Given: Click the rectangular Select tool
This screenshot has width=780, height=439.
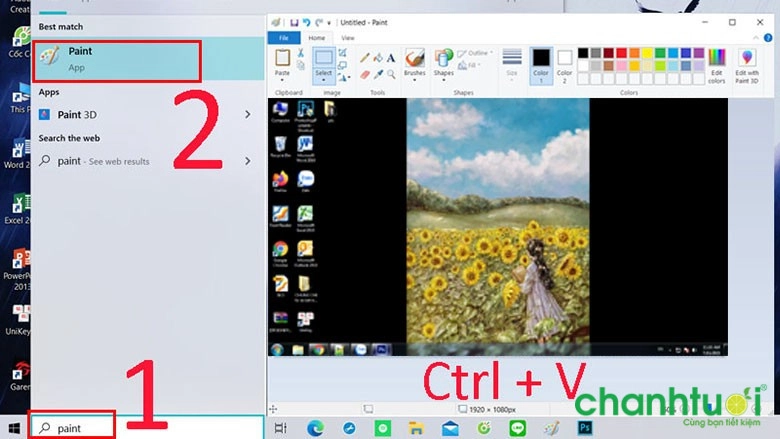Looking at the screenshot, I should tap(324, 58).
